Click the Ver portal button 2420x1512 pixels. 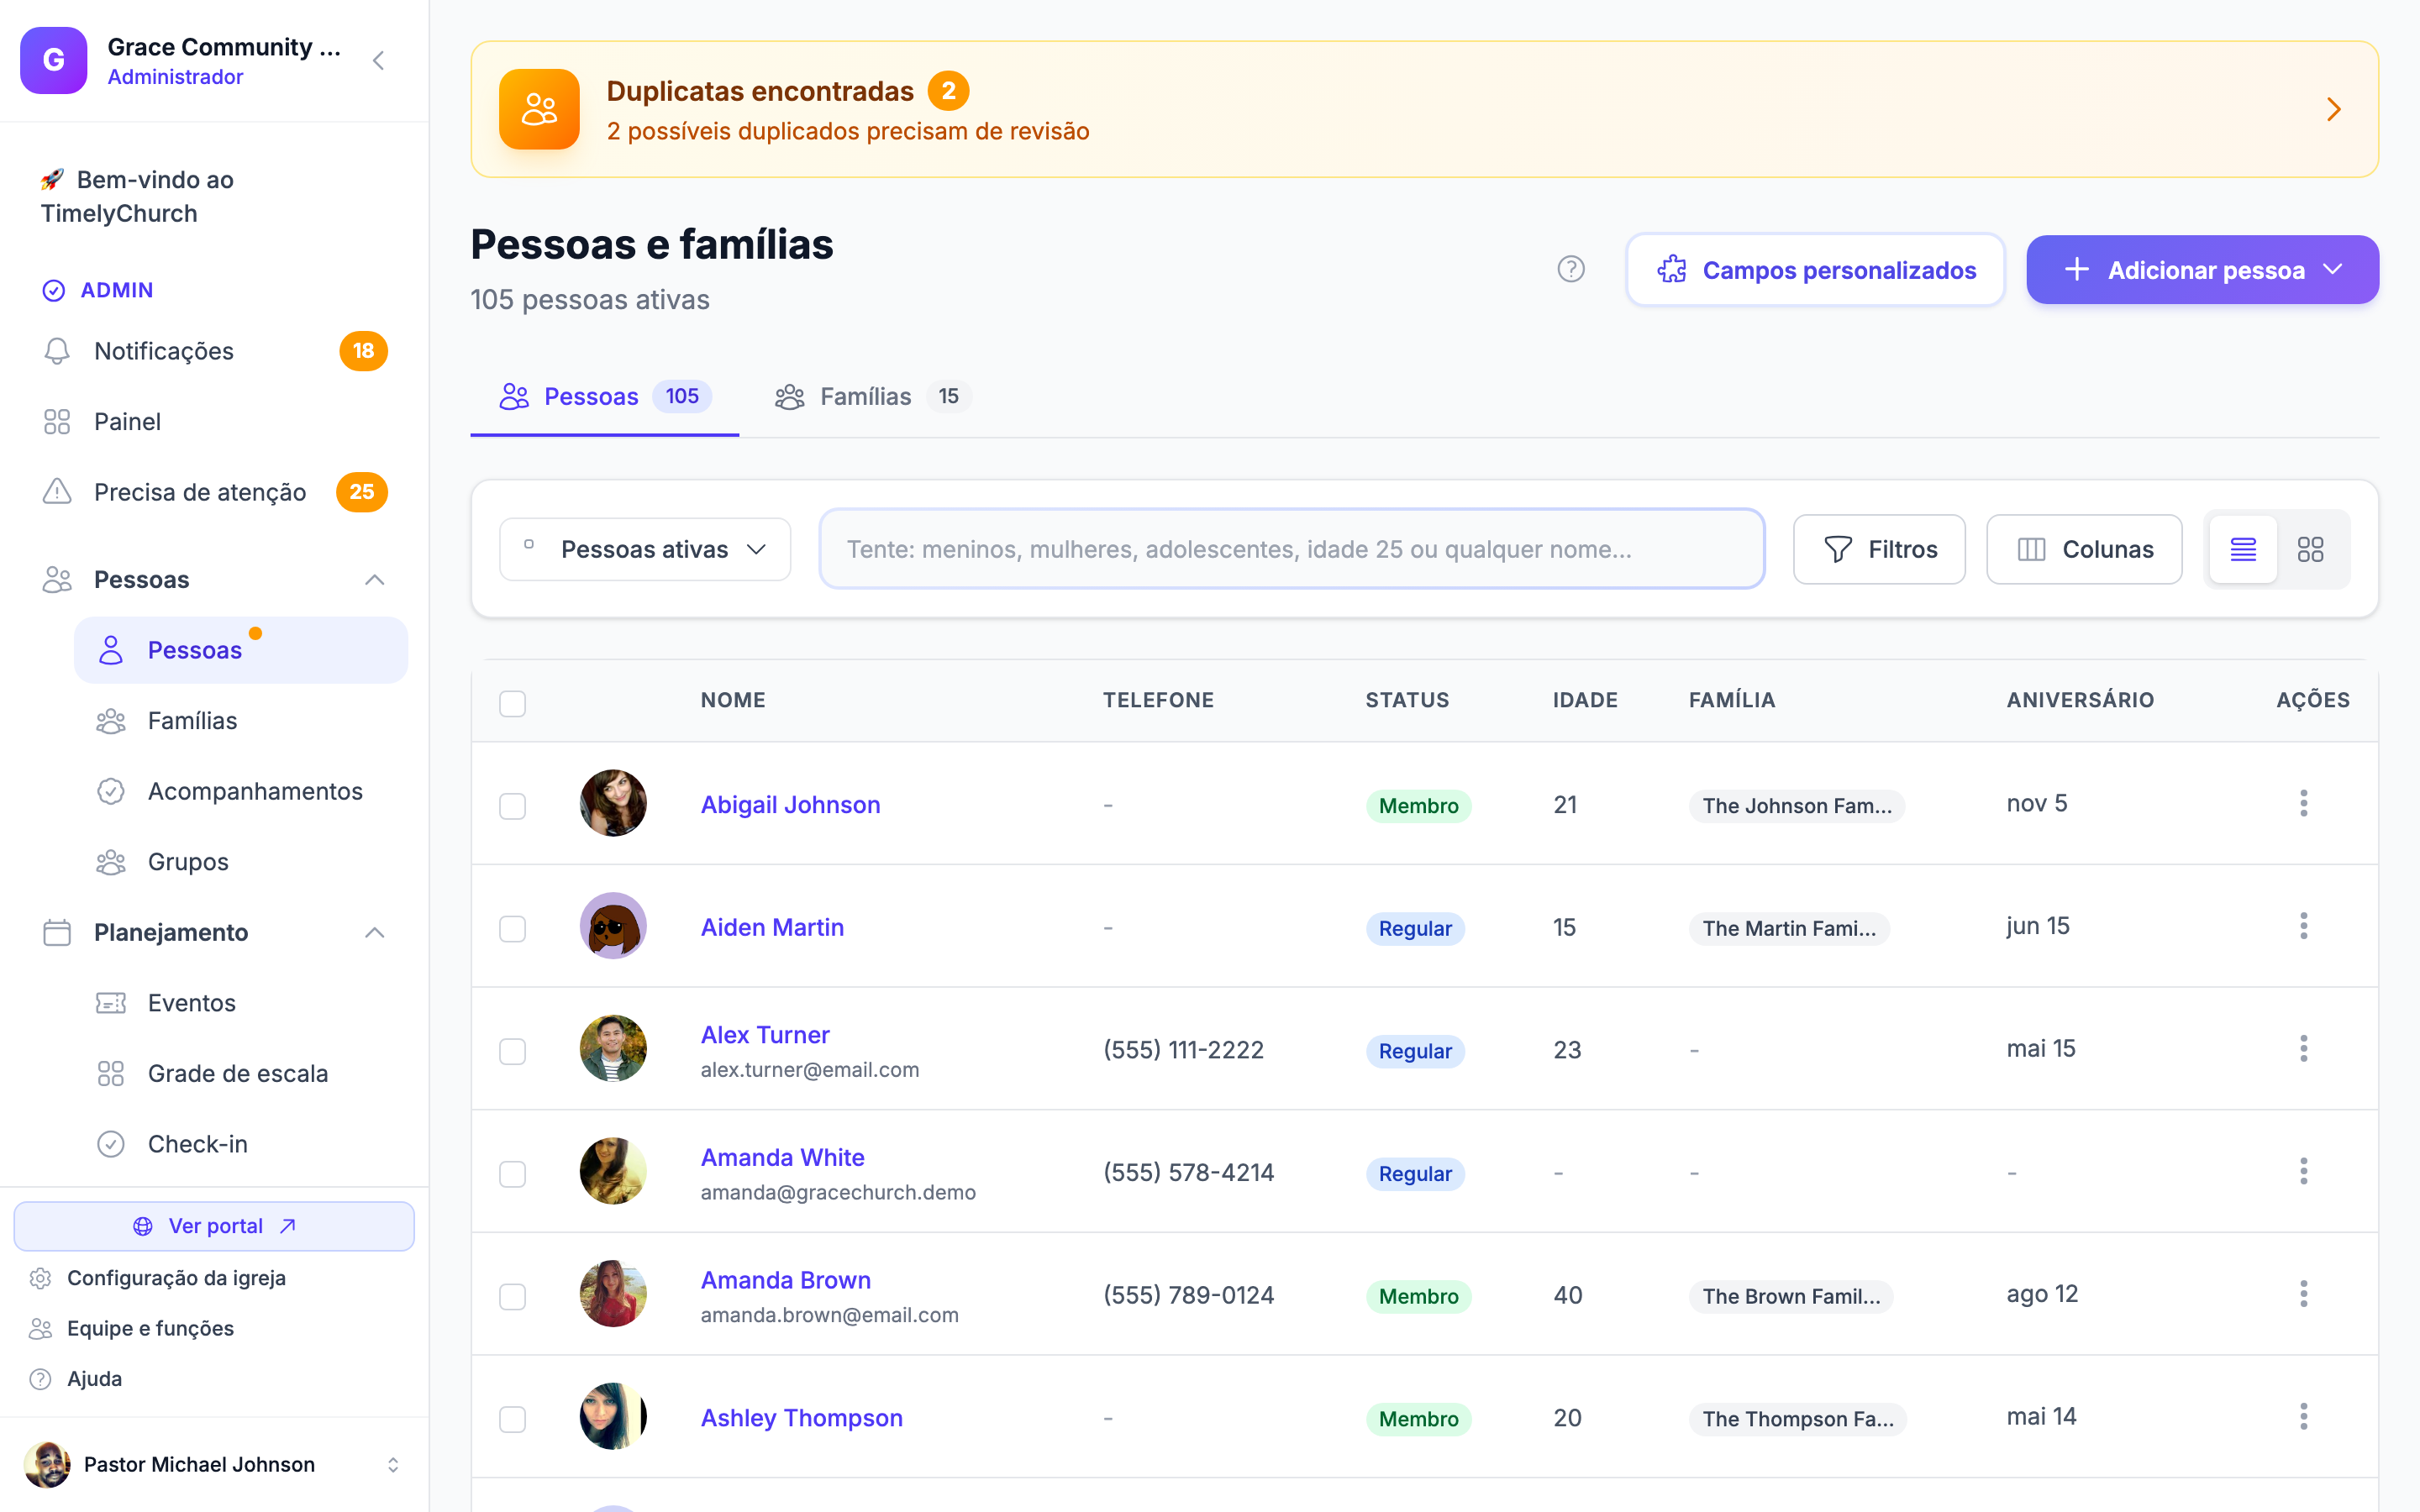[x=214, y=1226]
